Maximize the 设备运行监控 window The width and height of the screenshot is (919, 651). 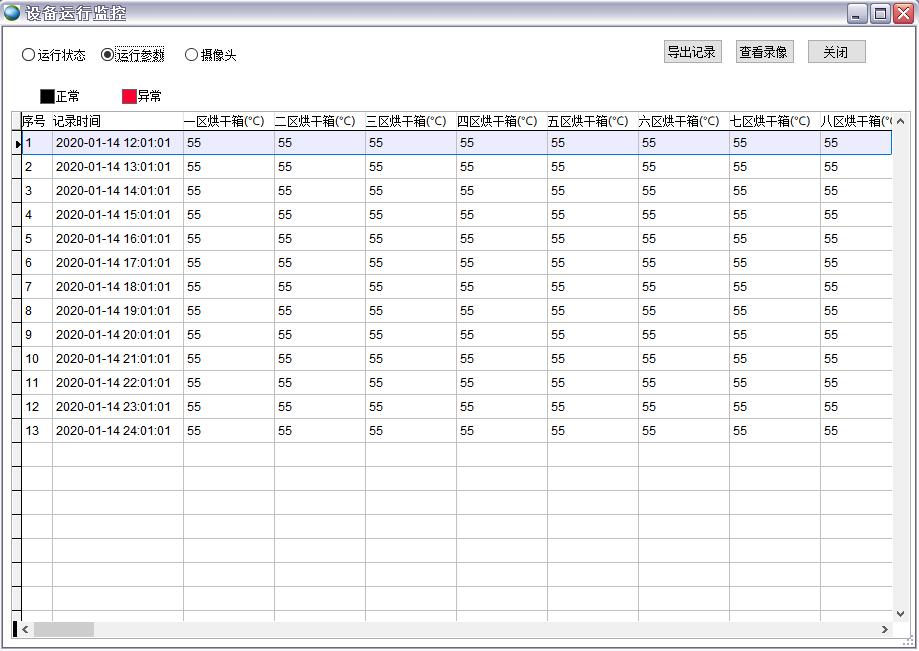point(880,13)
